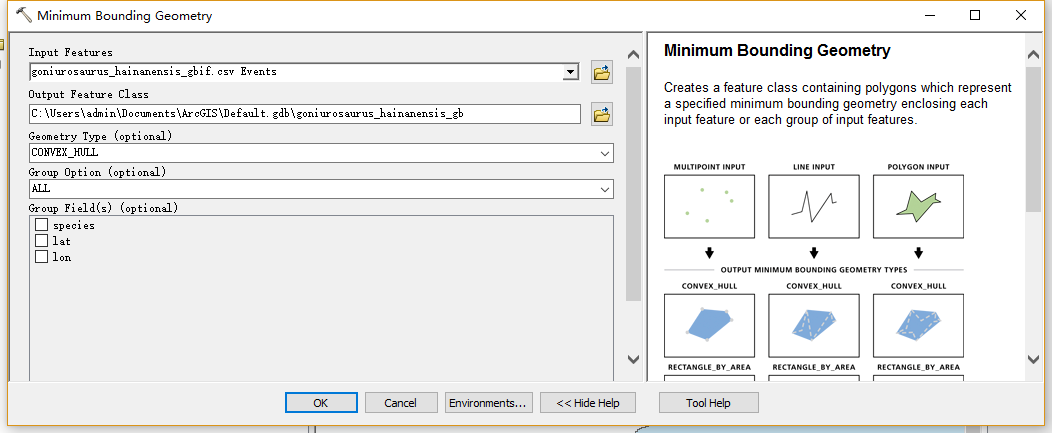Click the << Hide Help button
1052x433 pixels.
[x=588, y=403]
